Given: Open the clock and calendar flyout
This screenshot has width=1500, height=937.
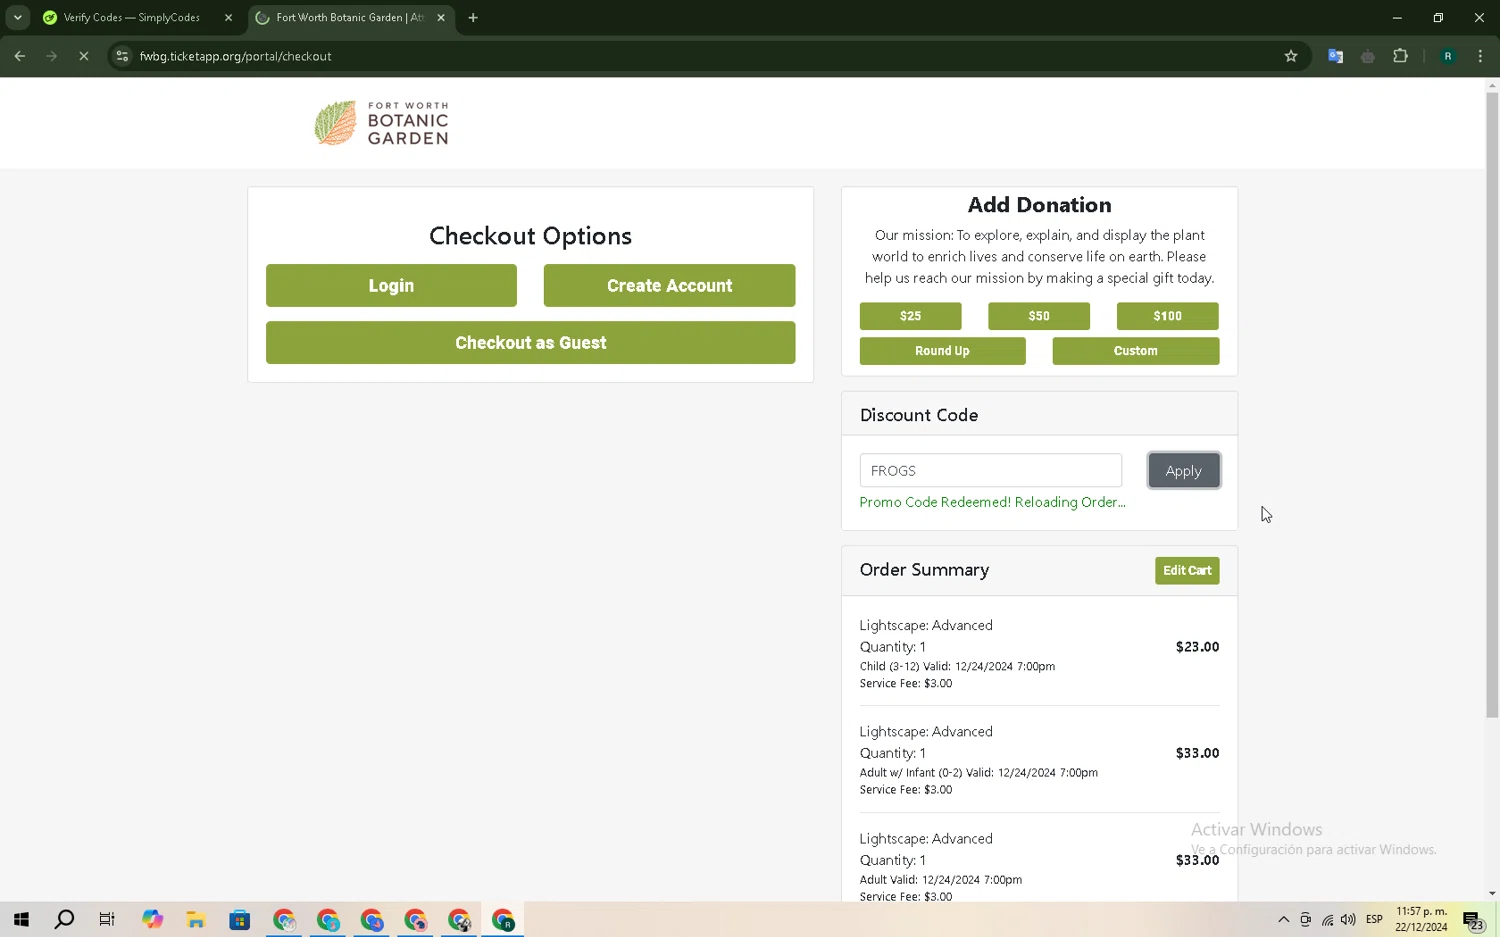Looking at the screenshot, I should click(1421, 919).
